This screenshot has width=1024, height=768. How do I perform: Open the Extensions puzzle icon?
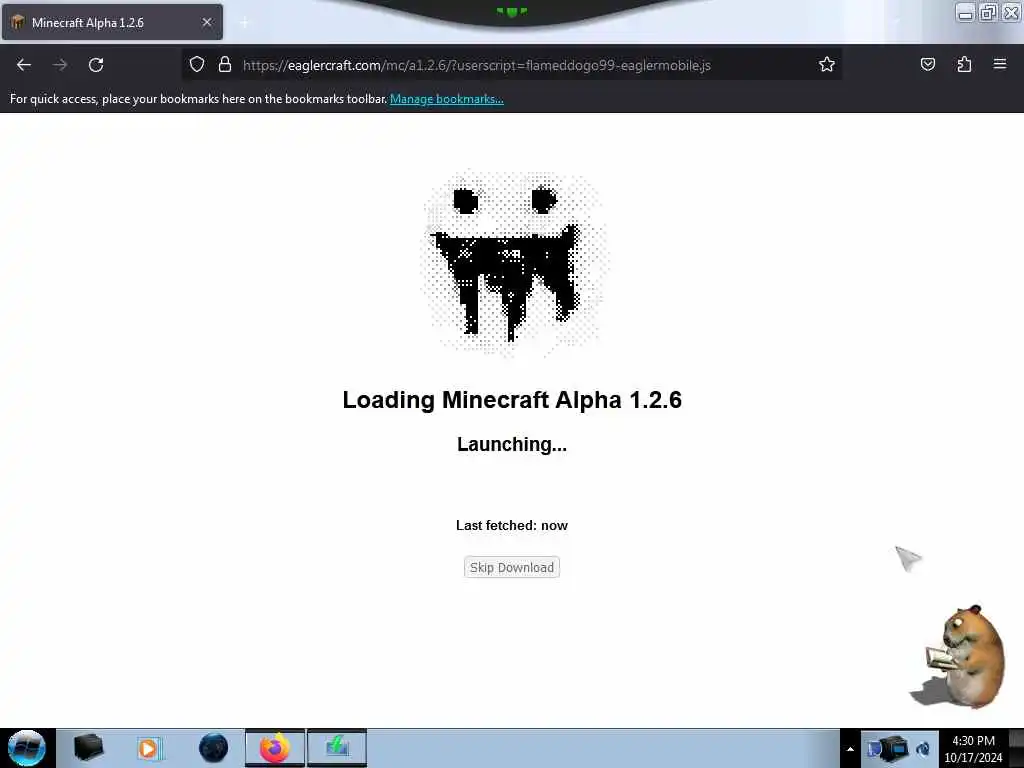(x=964, y=65)
